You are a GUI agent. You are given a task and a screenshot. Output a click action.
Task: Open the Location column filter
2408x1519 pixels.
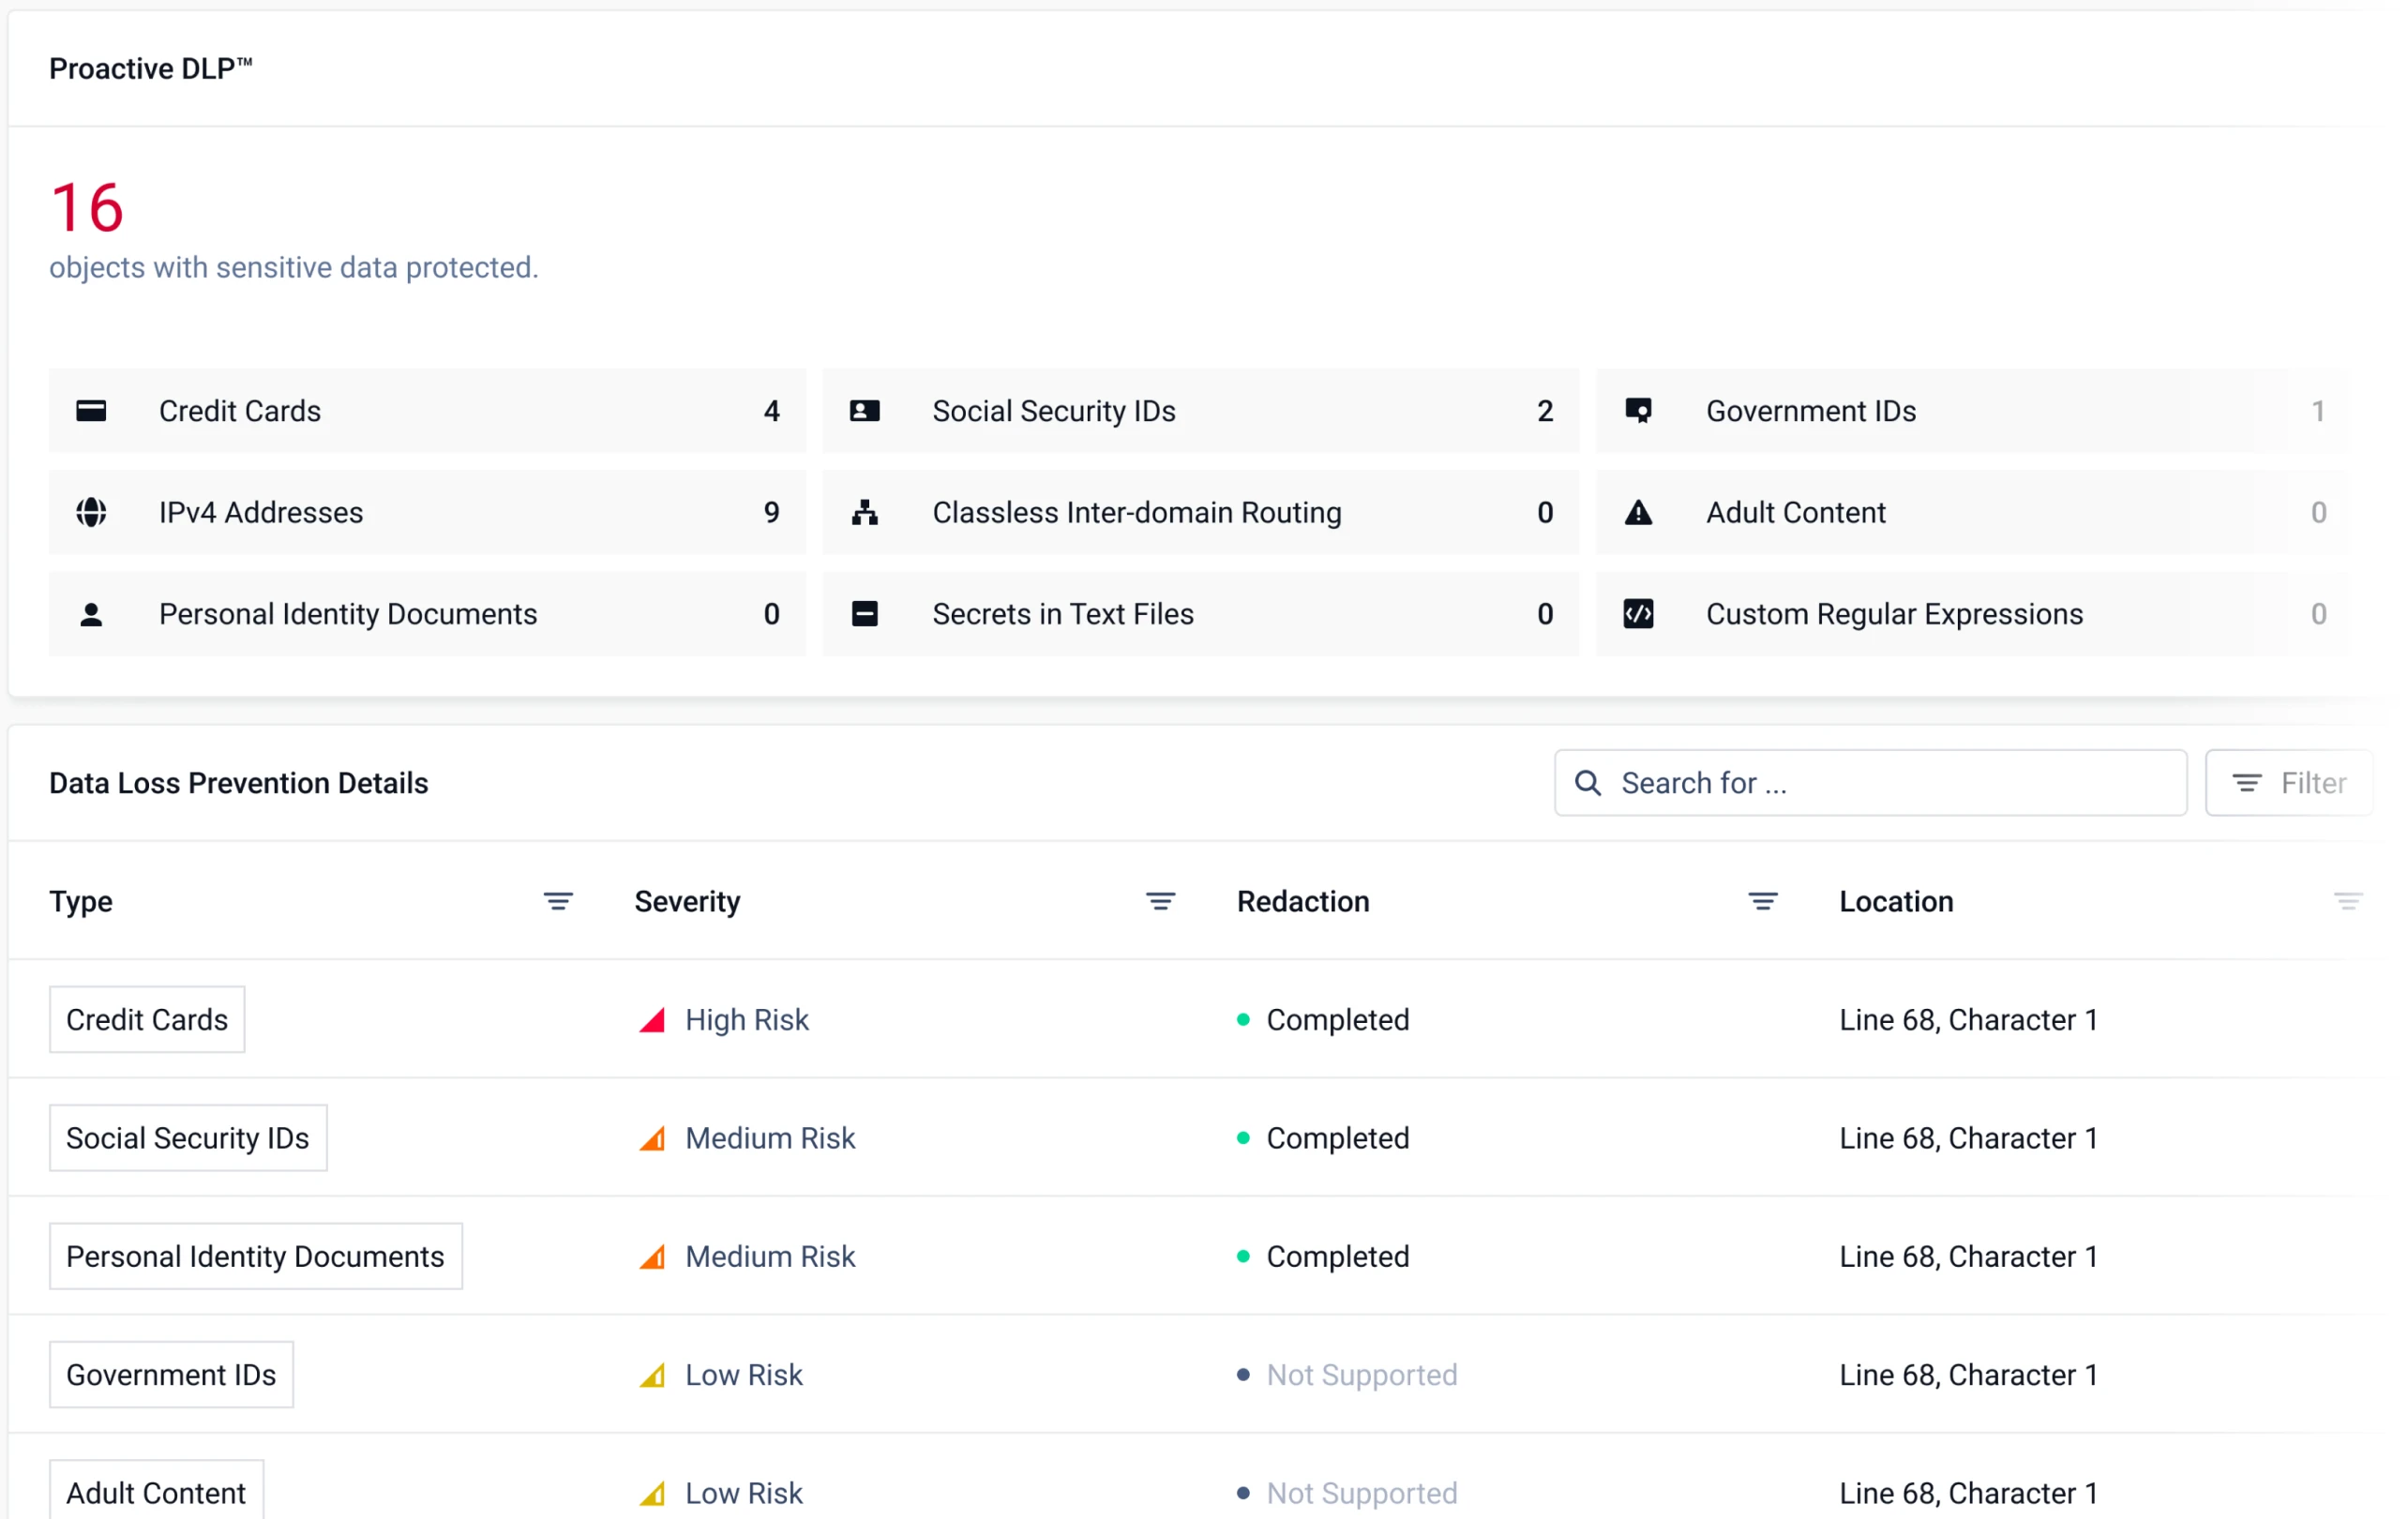2347,901
